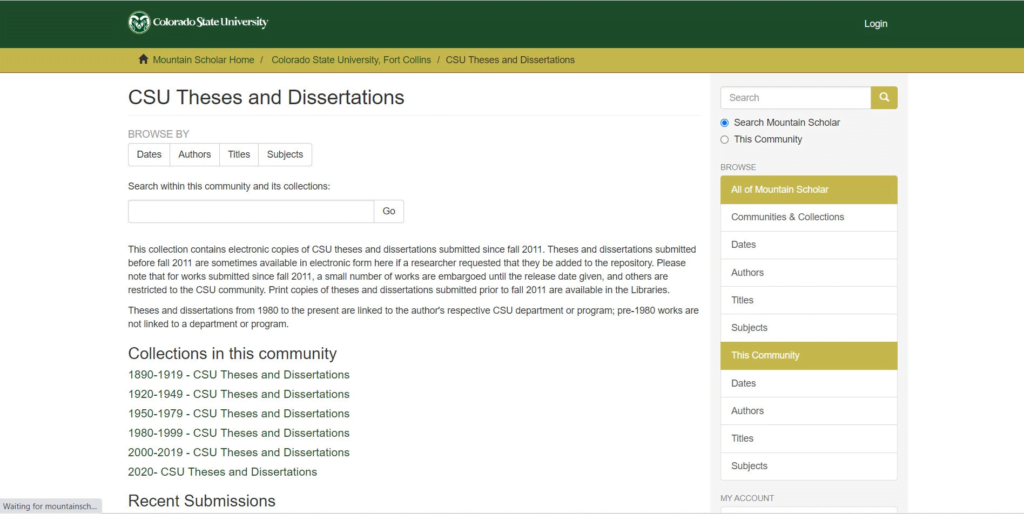The width and height of the screenshot is (1024, 514).
Task: Focus the community search text field
Action: (x=251, y=212)
